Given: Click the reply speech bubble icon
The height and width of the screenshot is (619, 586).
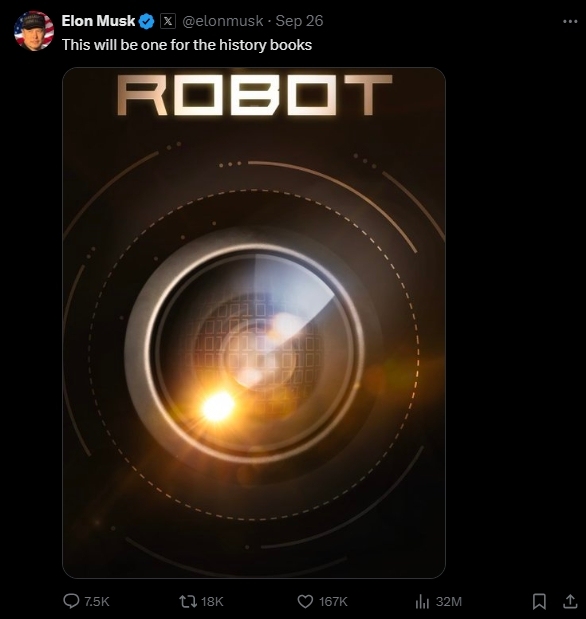Looking at the screenshot, I should (71, 601).
